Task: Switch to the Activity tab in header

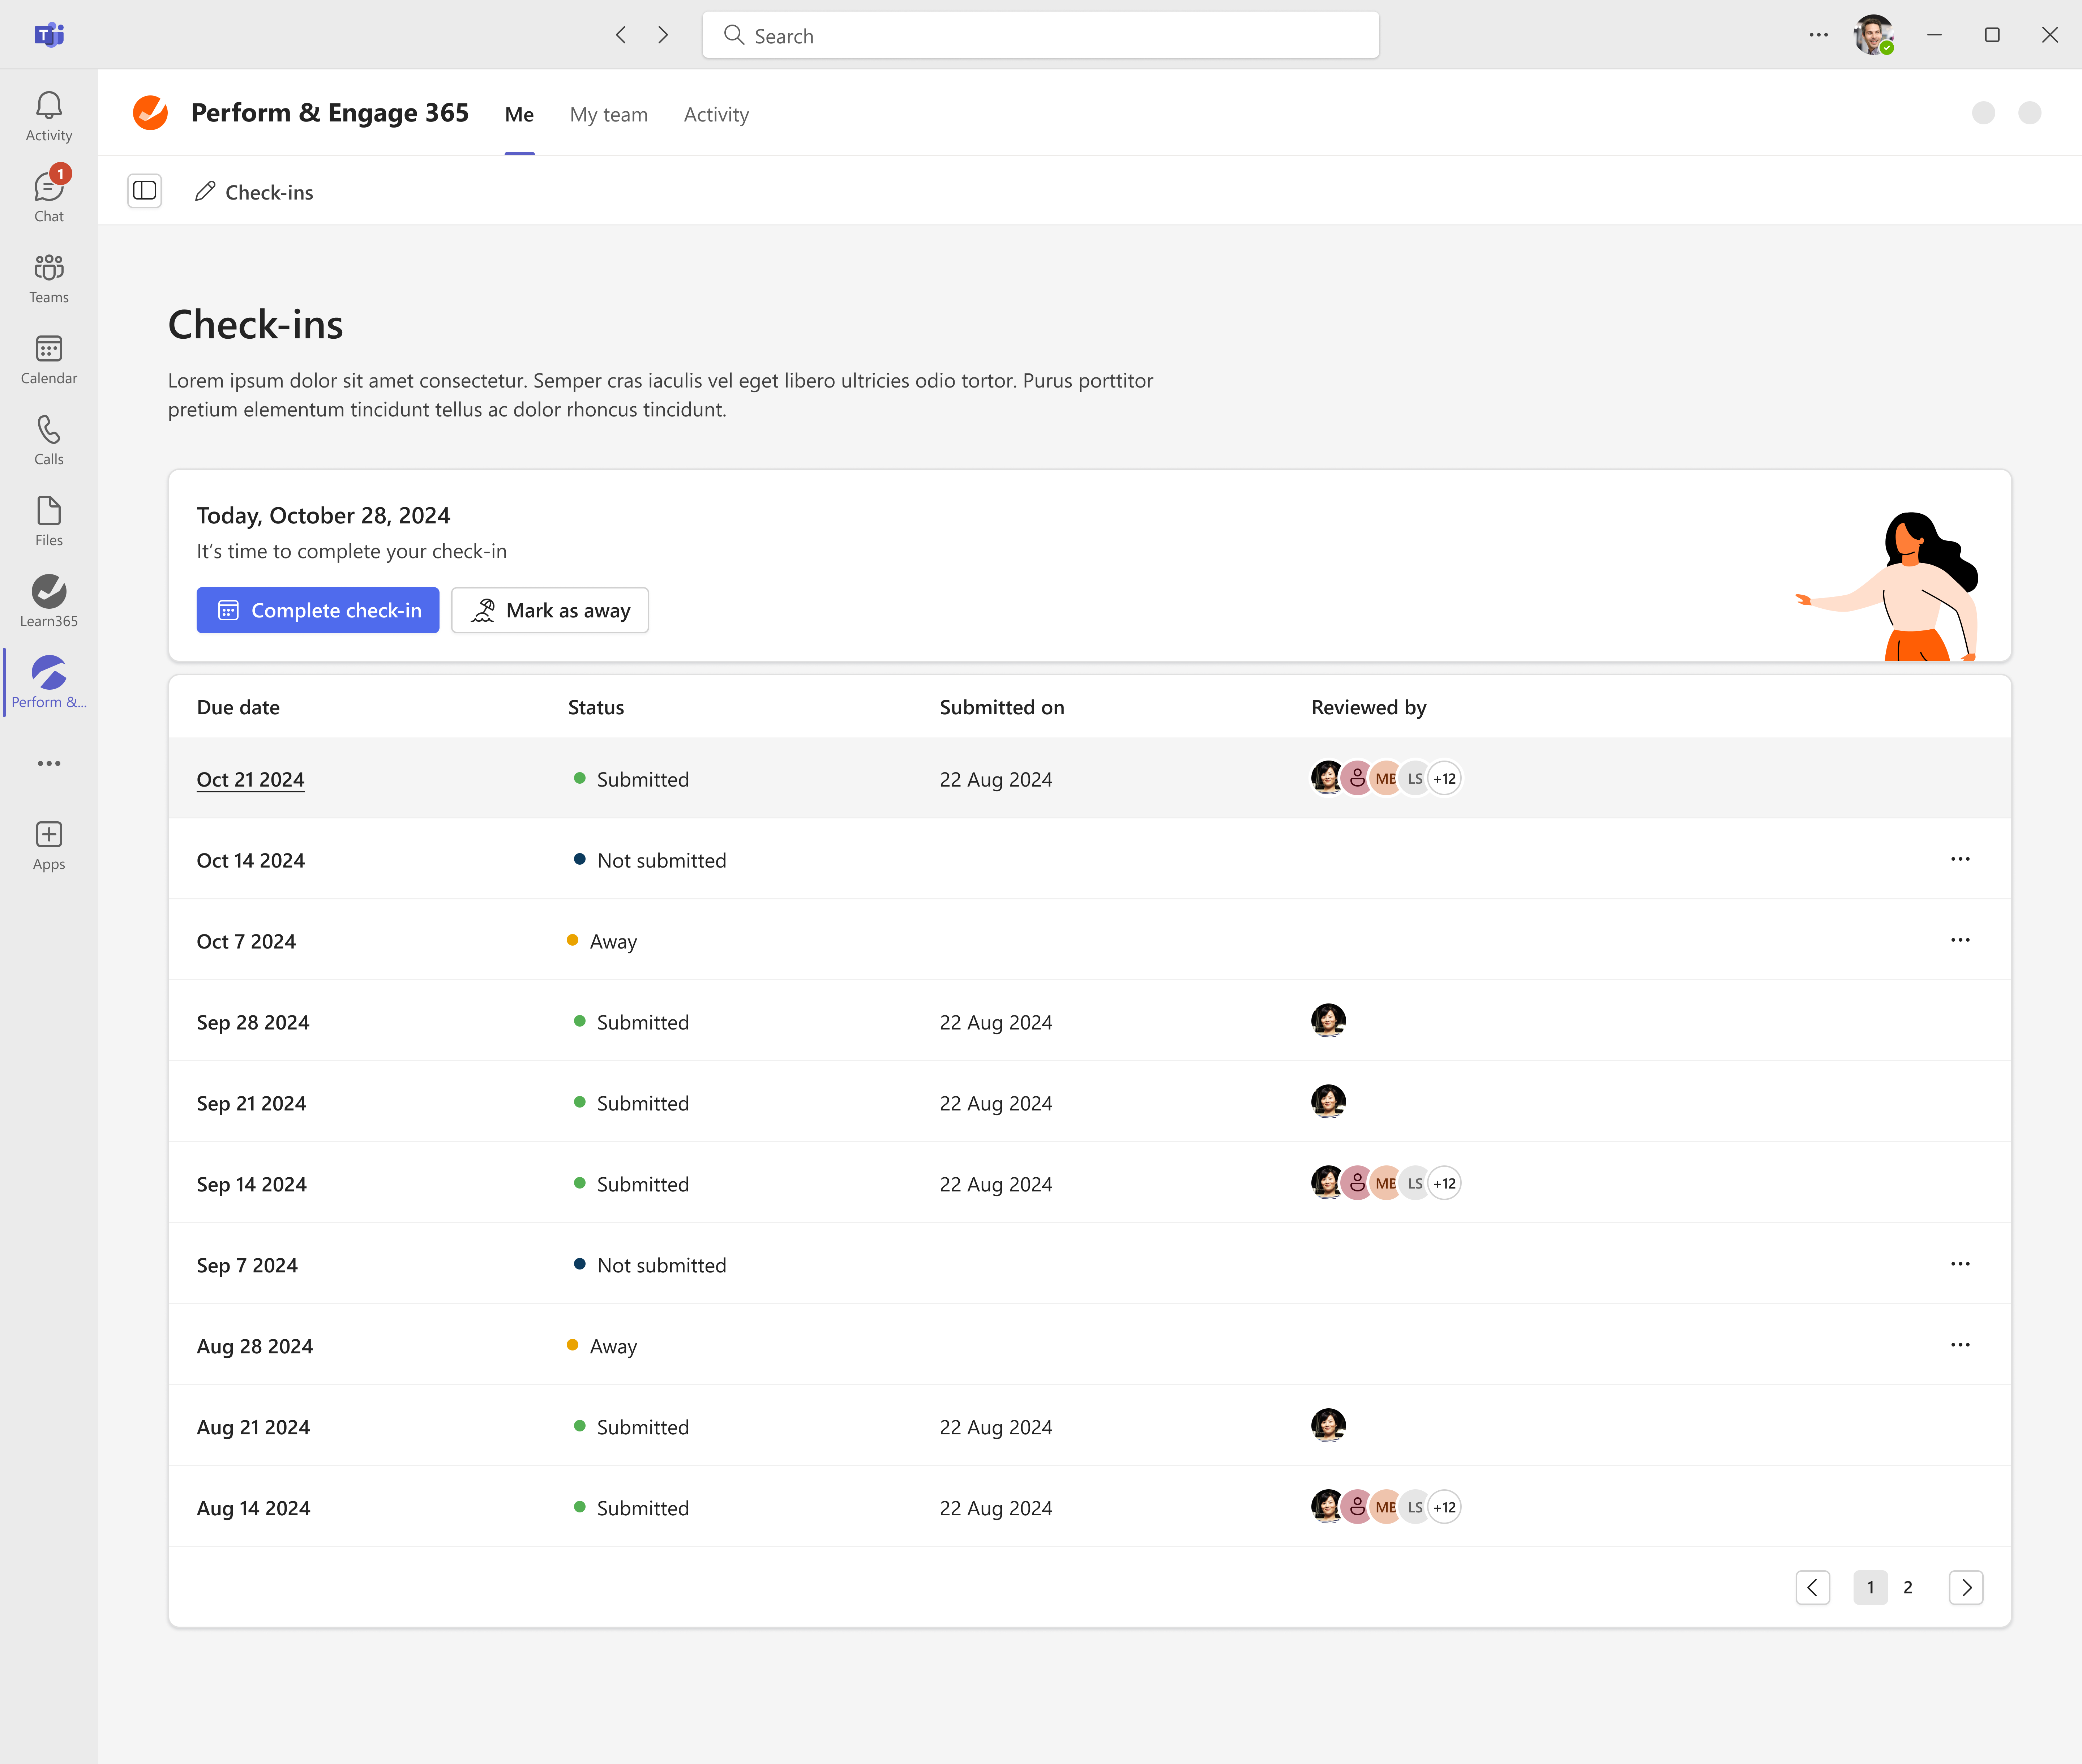Action: click(x=716, y=115)
